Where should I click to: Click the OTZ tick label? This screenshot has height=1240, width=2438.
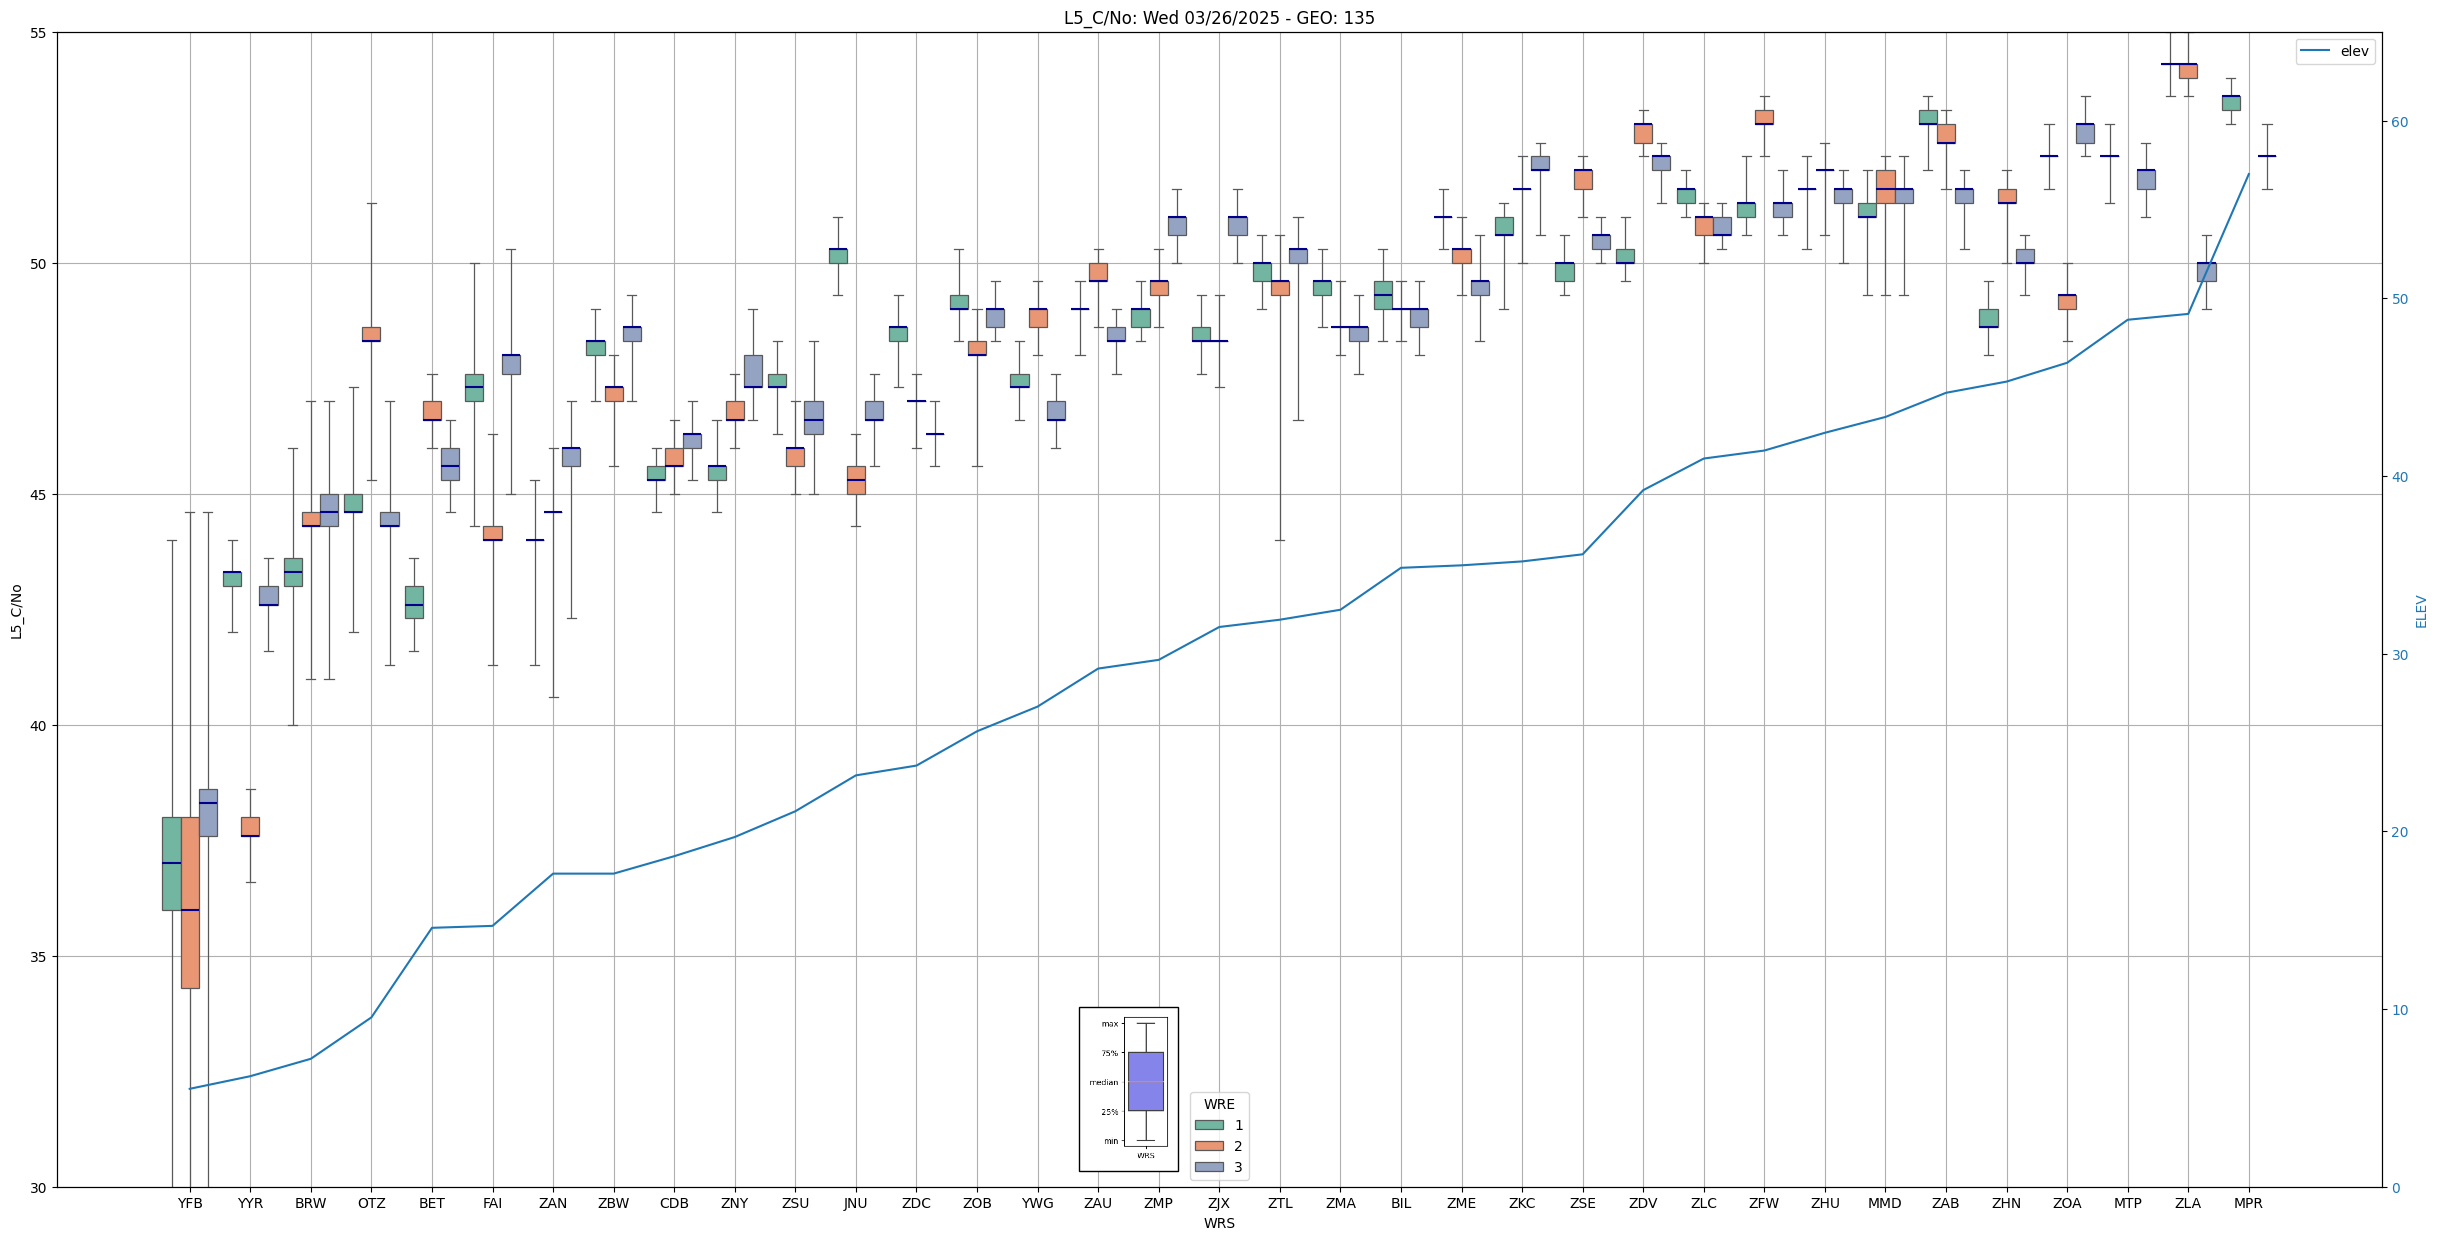click(x=371, y=1203)
